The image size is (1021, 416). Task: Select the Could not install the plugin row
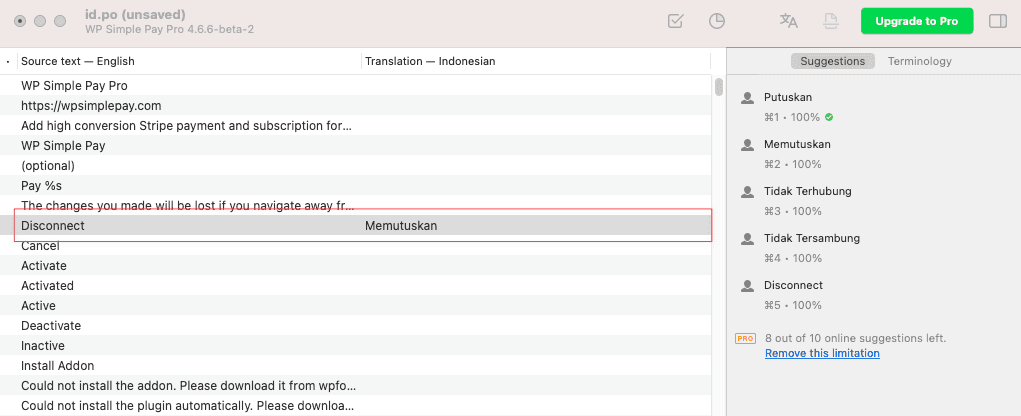356,406
